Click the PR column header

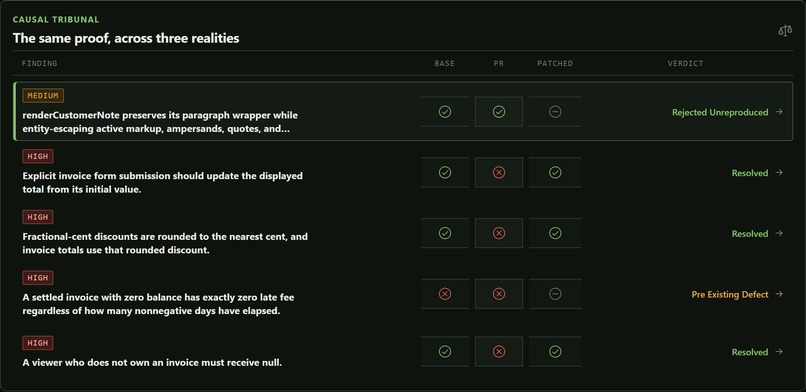499,63
